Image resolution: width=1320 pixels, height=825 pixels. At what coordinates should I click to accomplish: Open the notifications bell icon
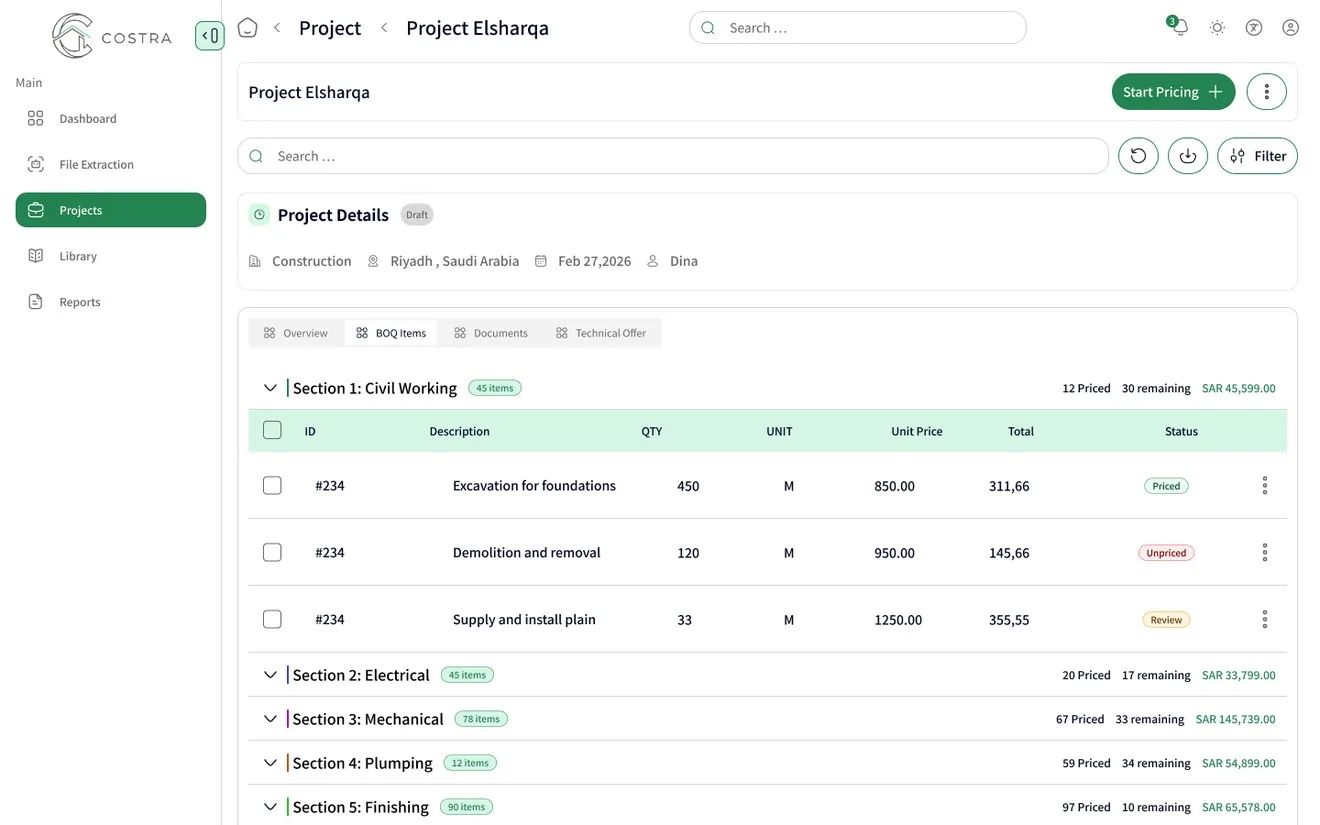pyautogui.click(x=1179, y=27)
